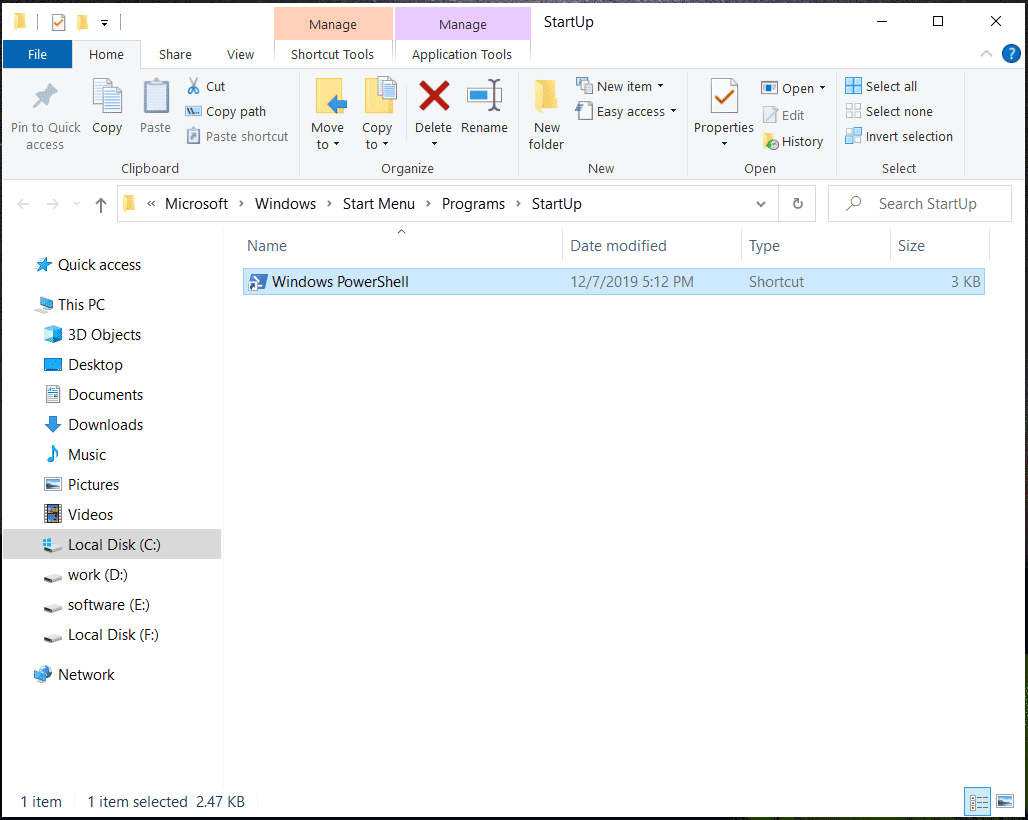1028x820 pixels.
Task: Click Programs in the breadcrumb path
Action: pyautogui.click(x=473, y=204)
